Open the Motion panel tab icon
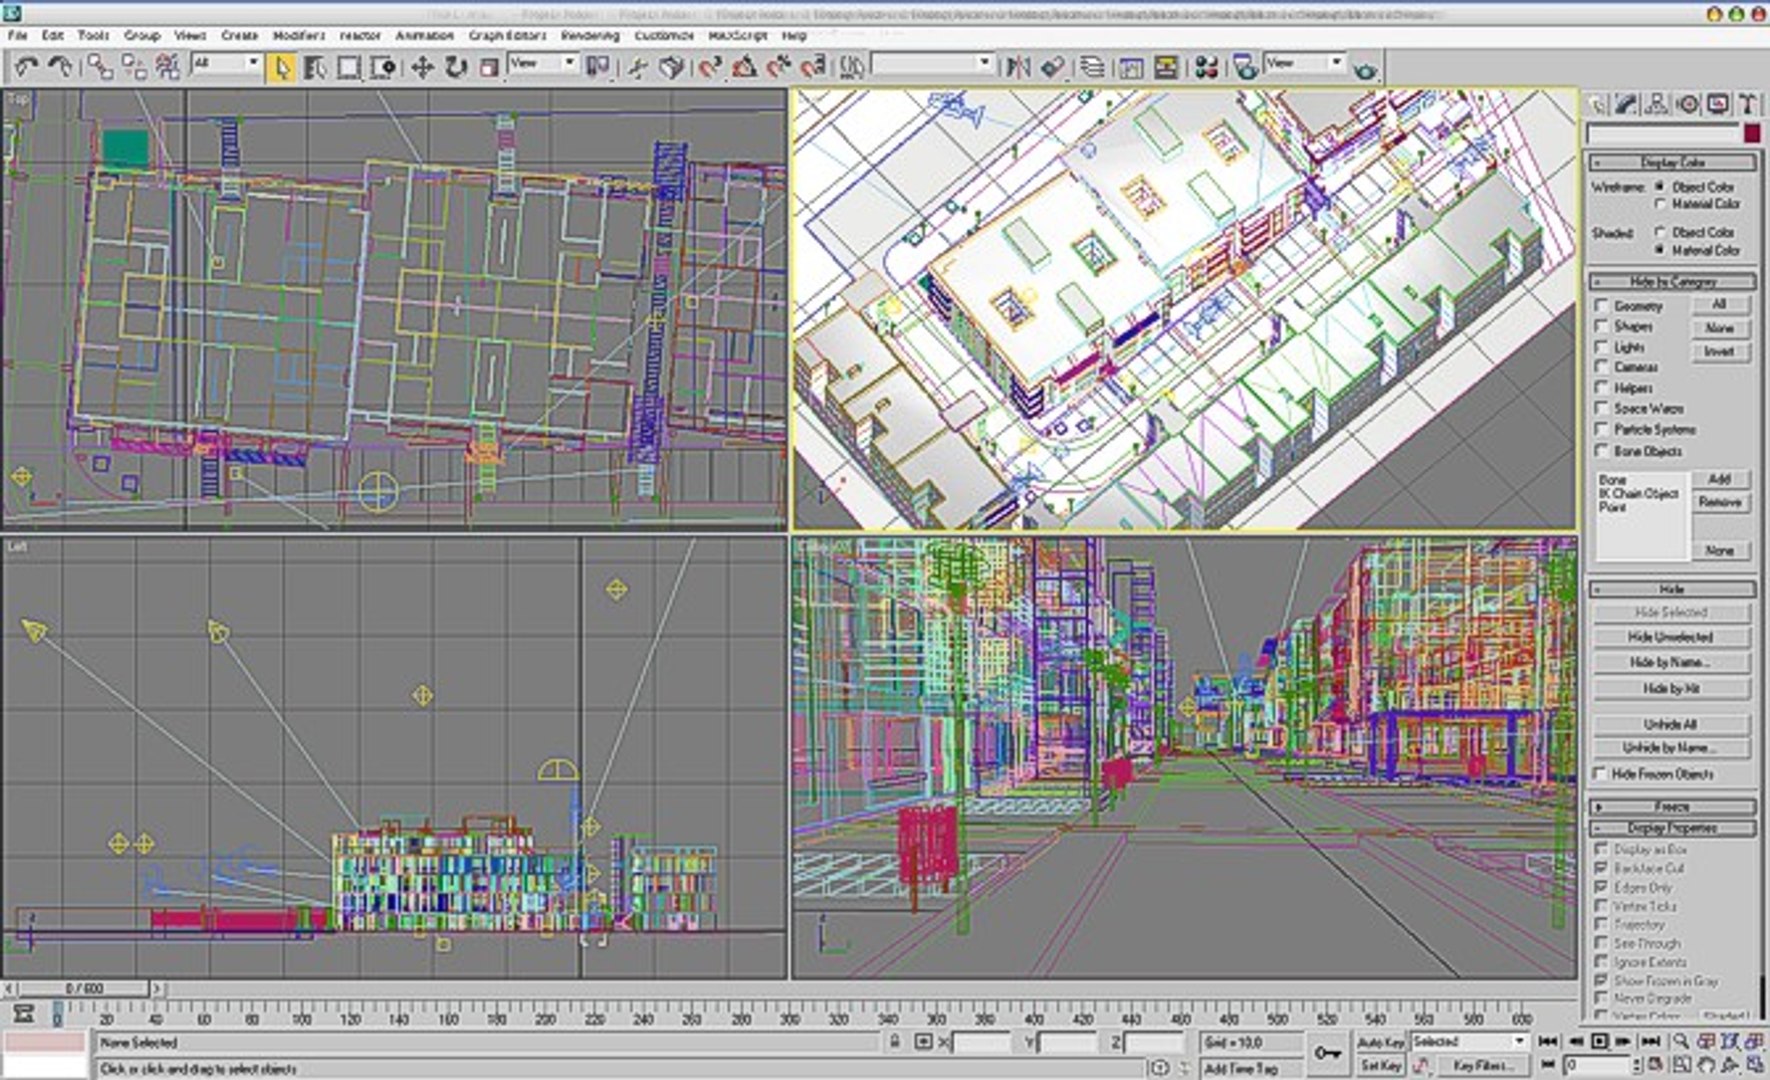Viewport: 1770px width, 1080px height. pos(1688,104)
